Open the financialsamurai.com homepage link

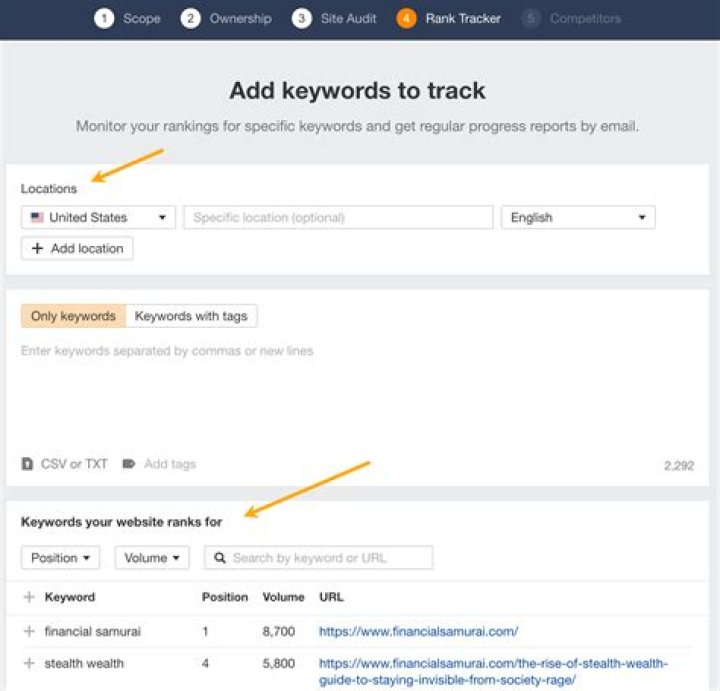(x=418, y=631)
